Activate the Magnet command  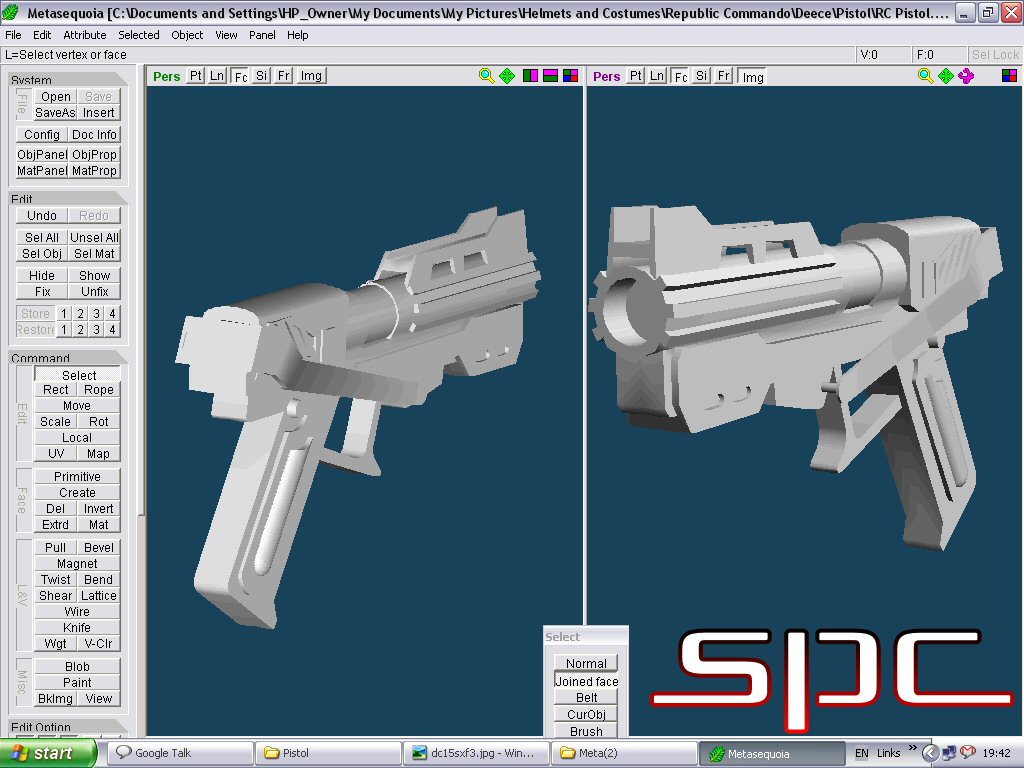[x=77, y=564]
